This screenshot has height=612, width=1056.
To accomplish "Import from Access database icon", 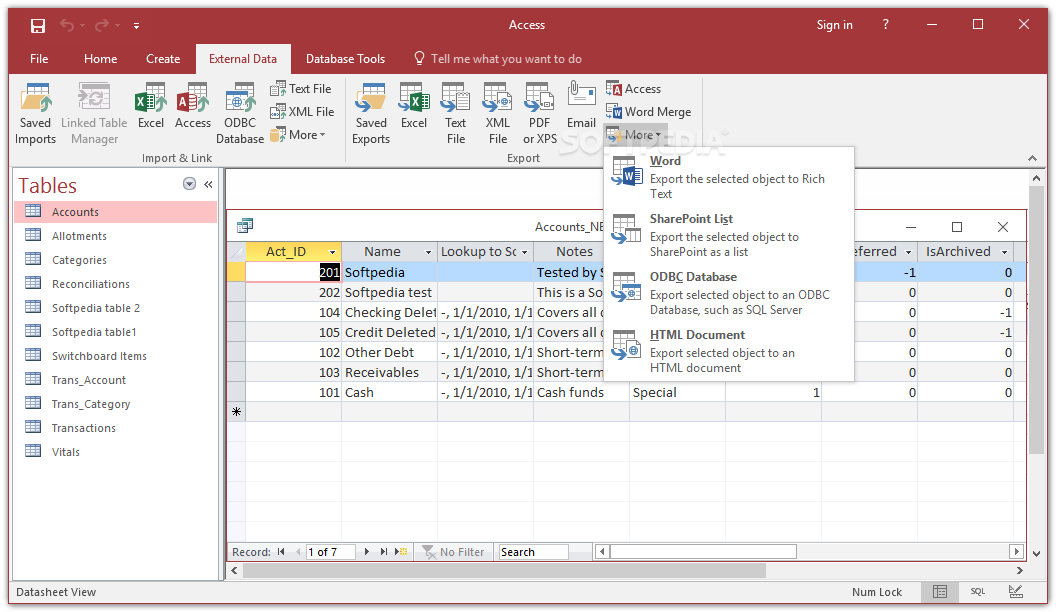I will [193, 106].
